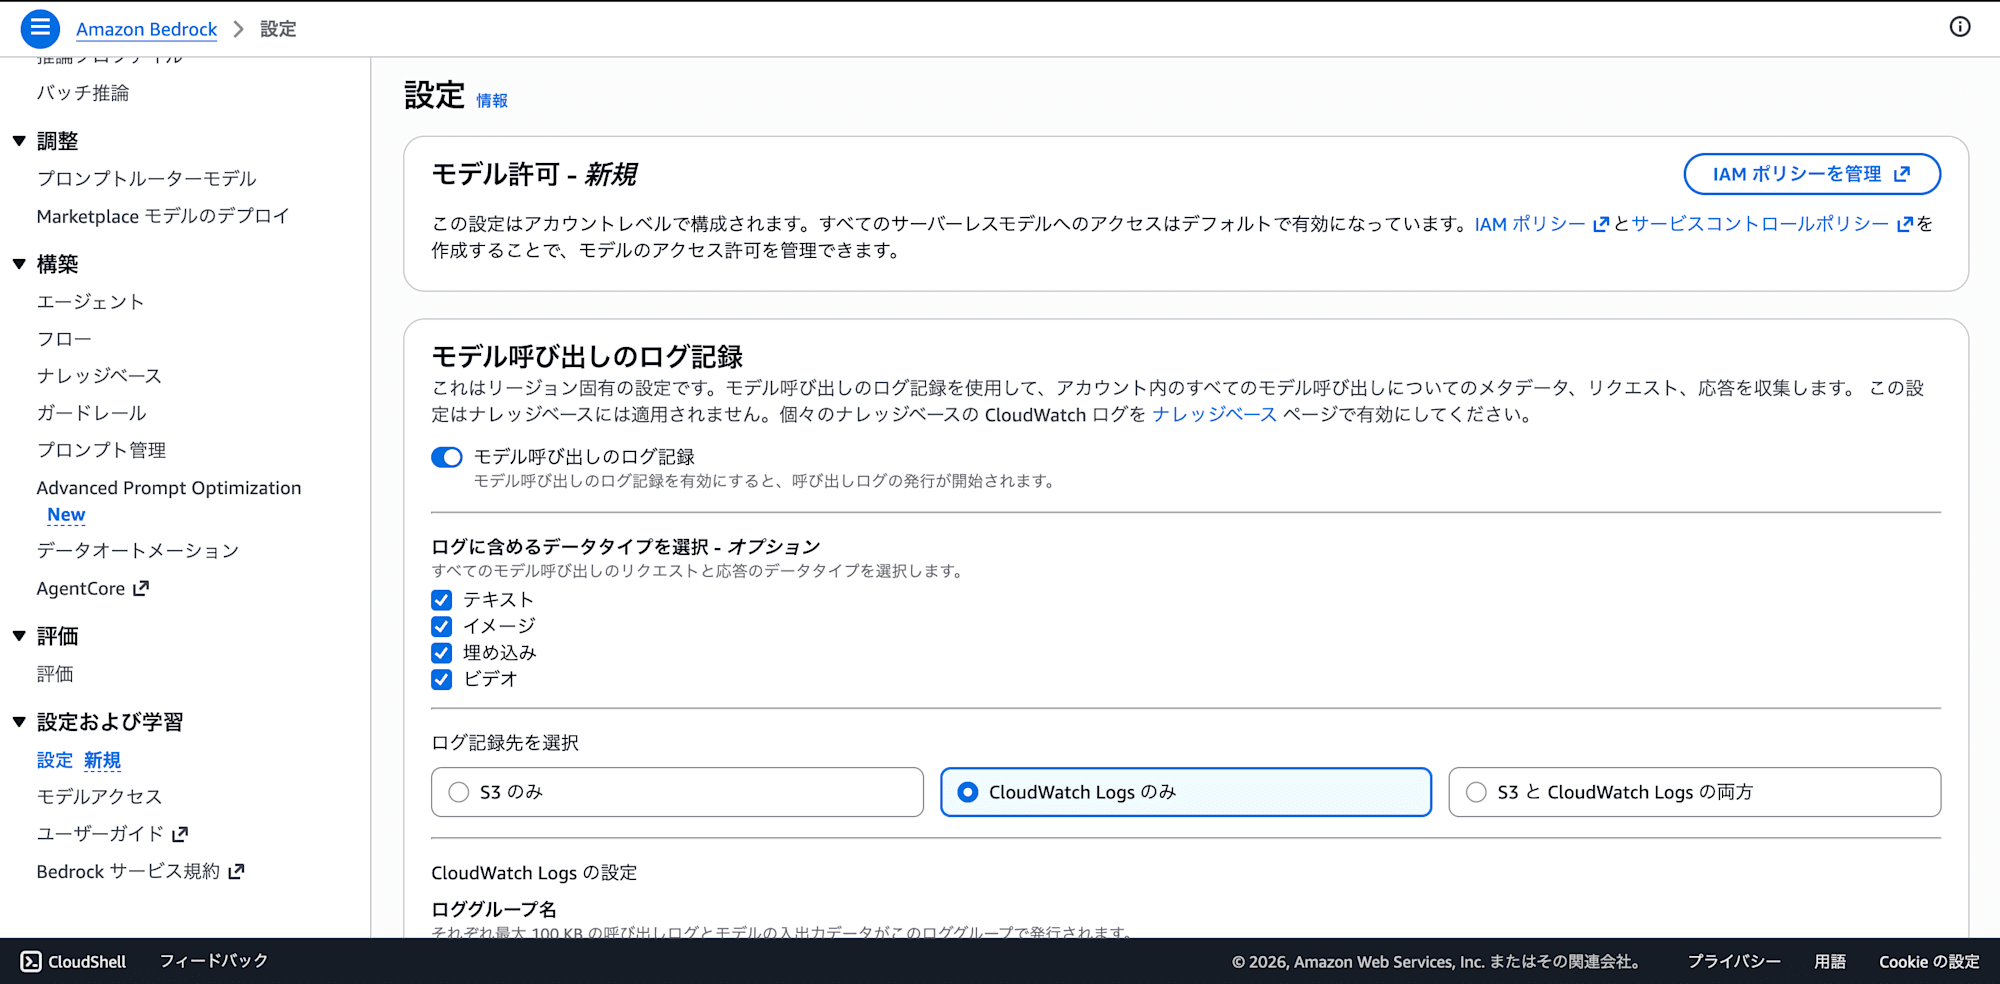Open ユーザーガイド link in sidebar

[x=100, y=833]
